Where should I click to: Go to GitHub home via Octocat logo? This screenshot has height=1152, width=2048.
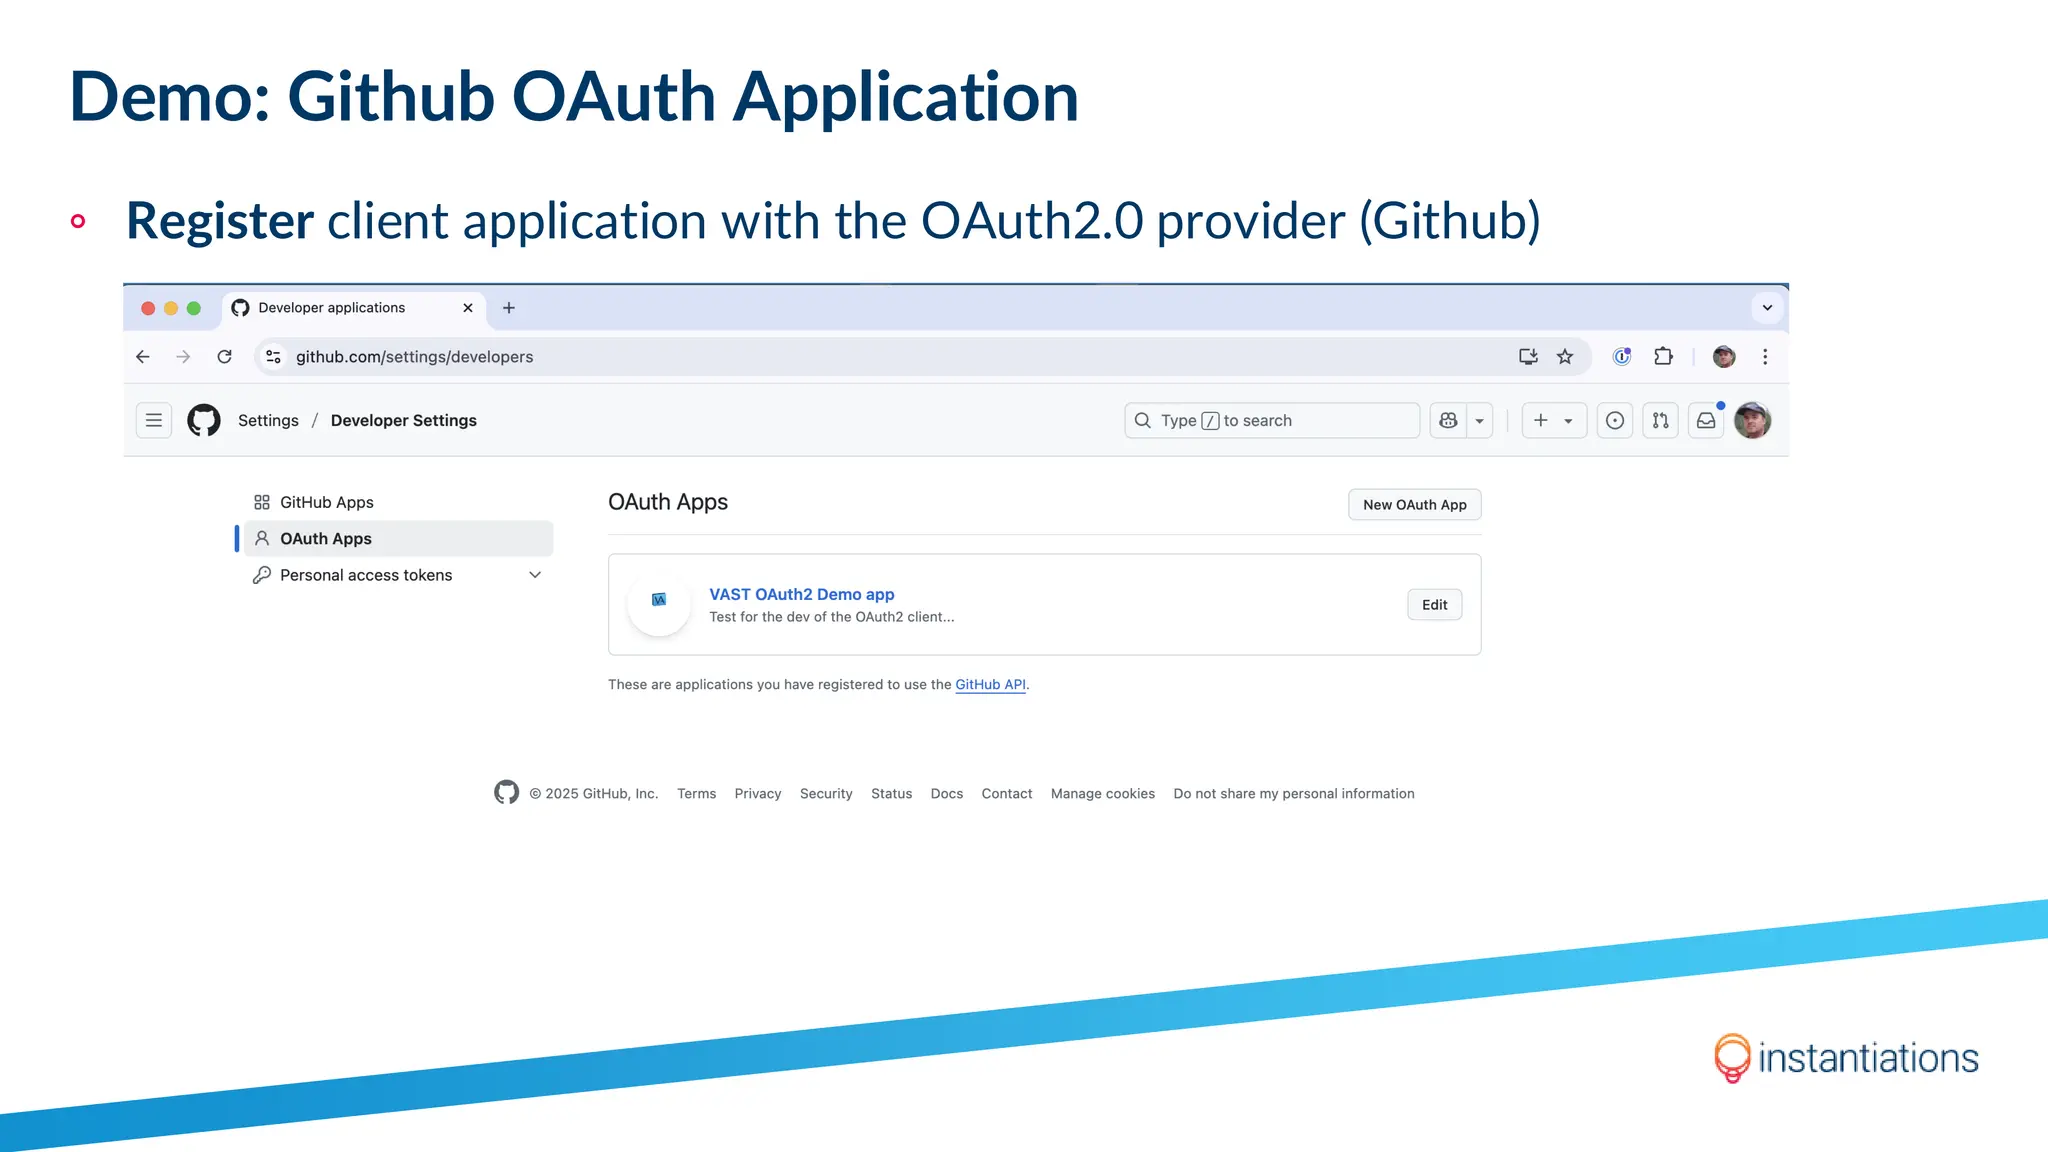pyautogui.click(x=204, y=421)
